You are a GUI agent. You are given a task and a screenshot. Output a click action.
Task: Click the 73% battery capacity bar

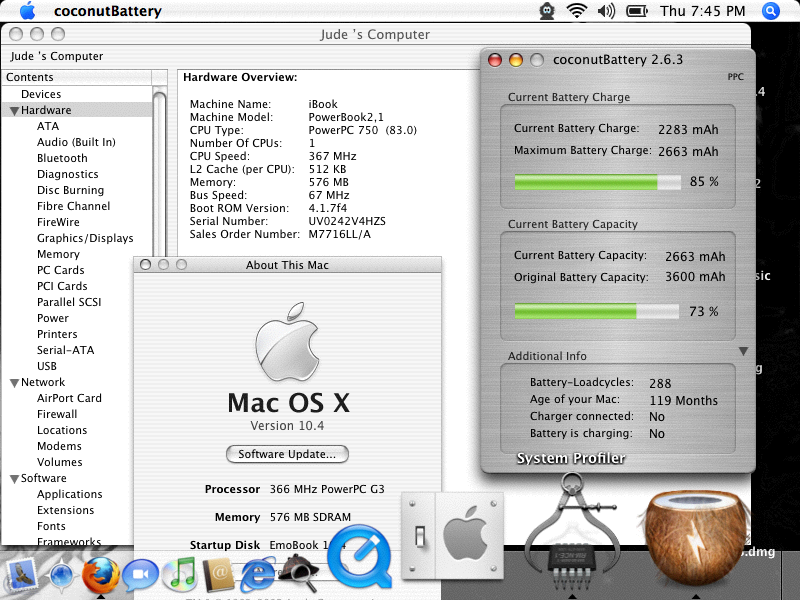596,311
